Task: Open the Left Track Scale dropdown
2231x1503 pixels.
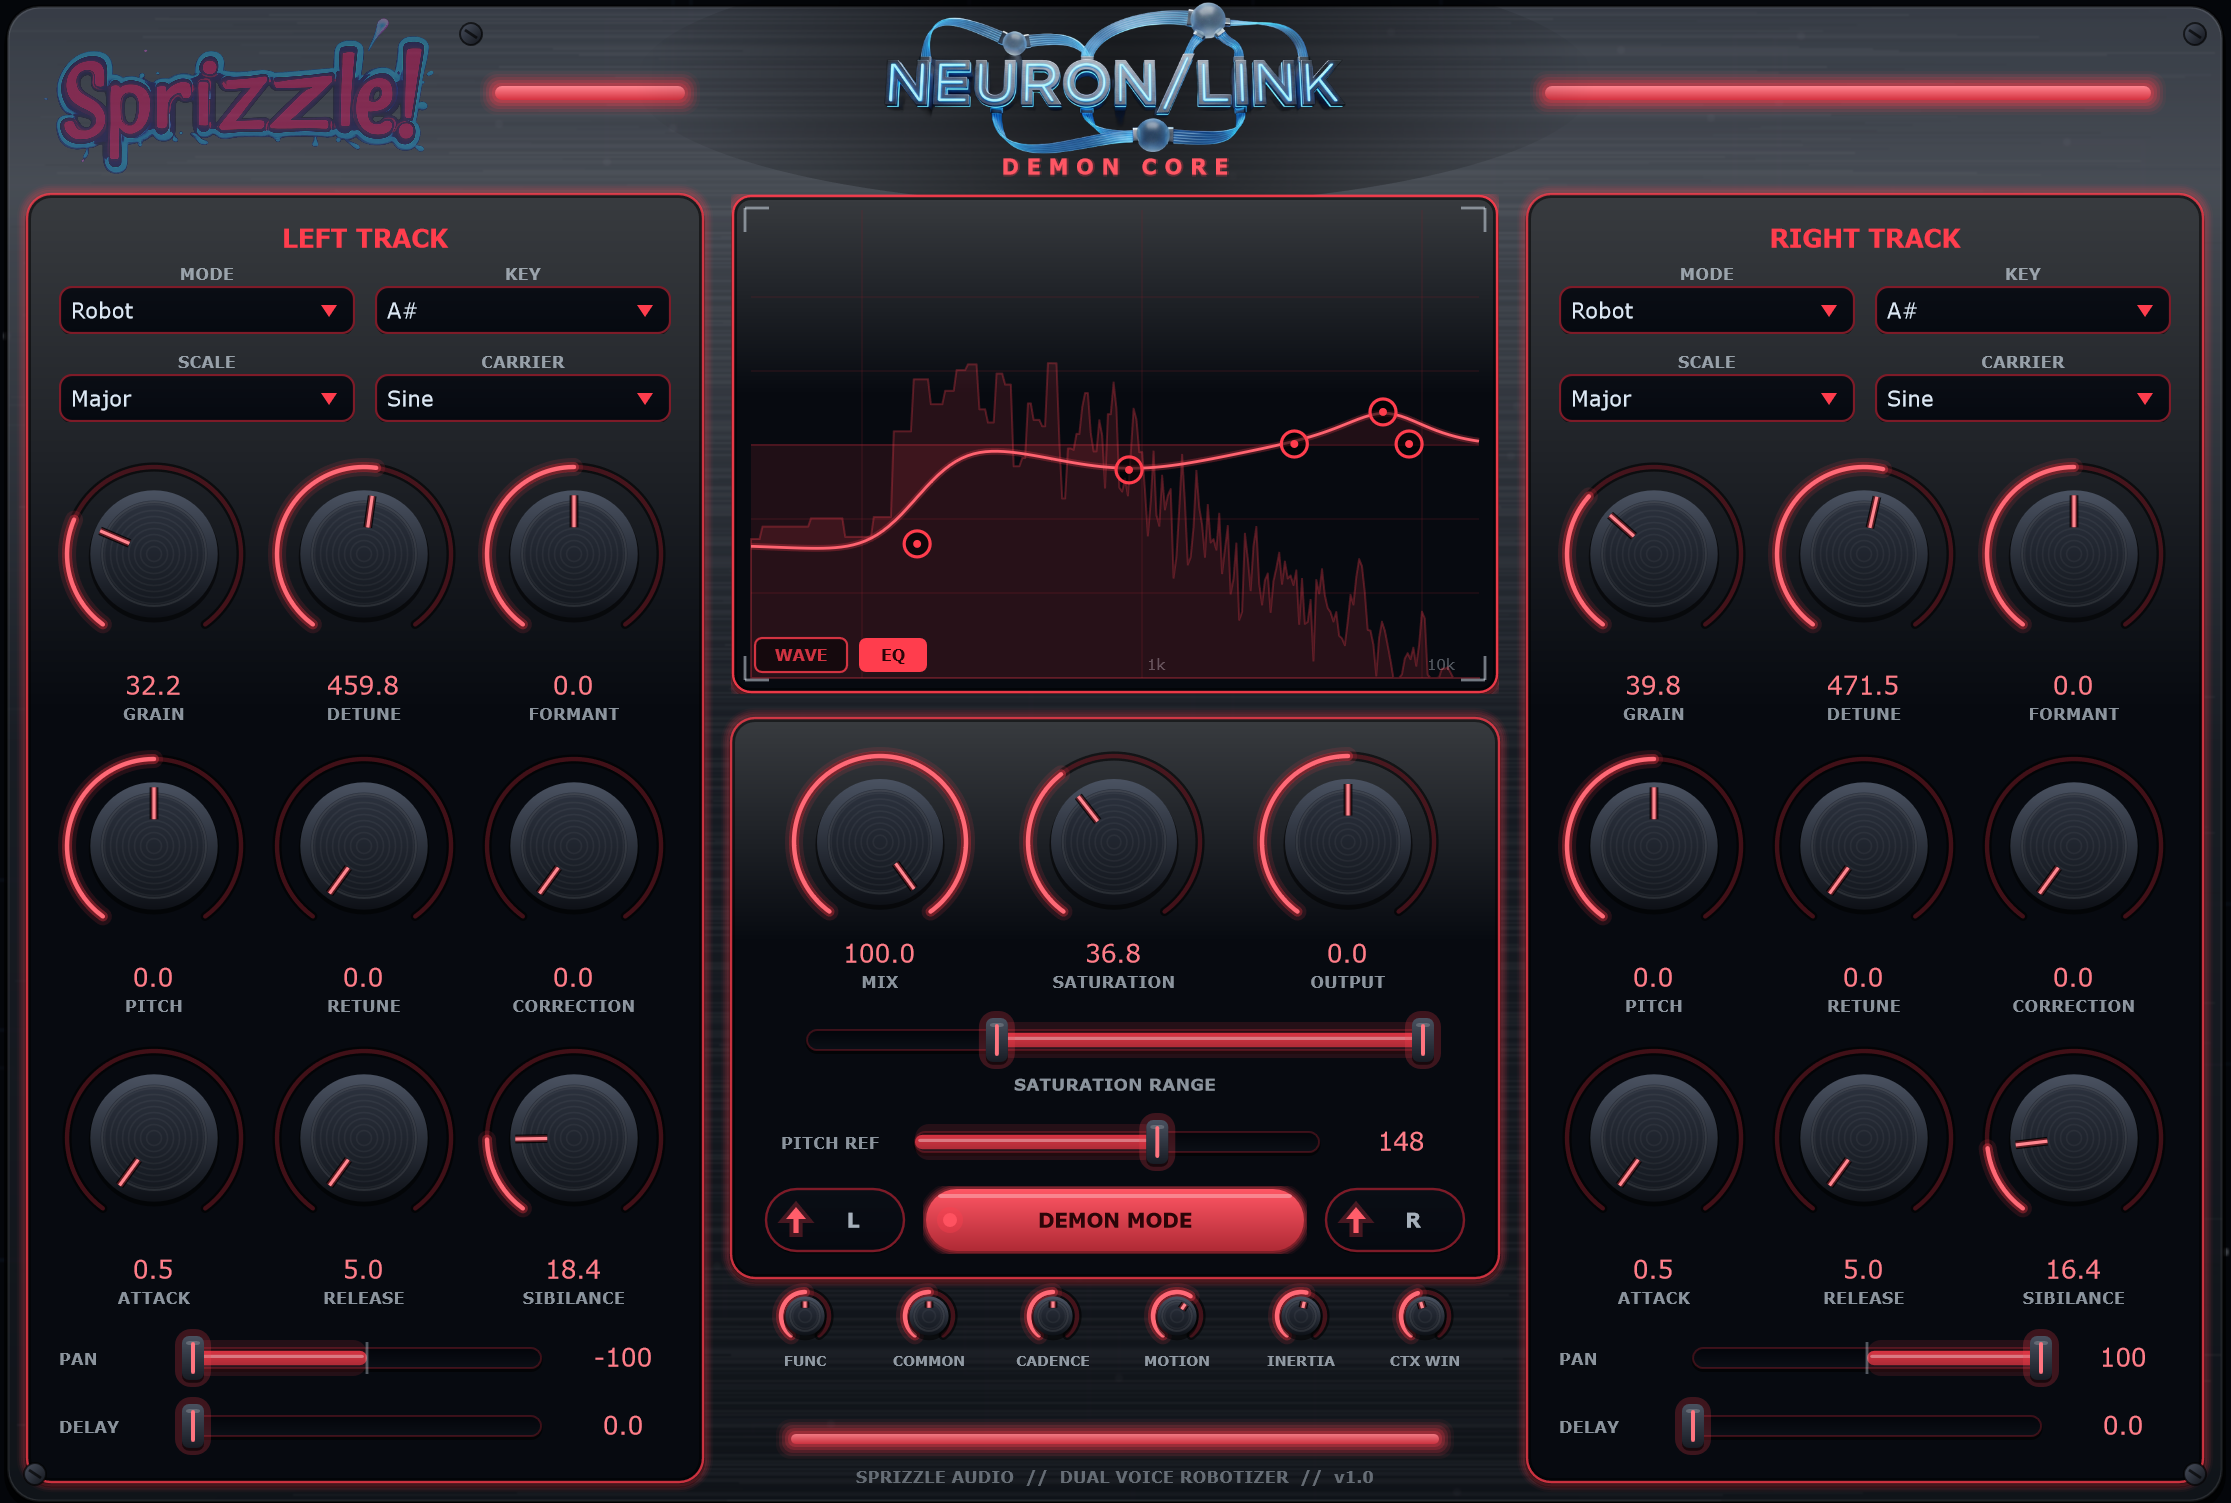Action: [207, 399]
